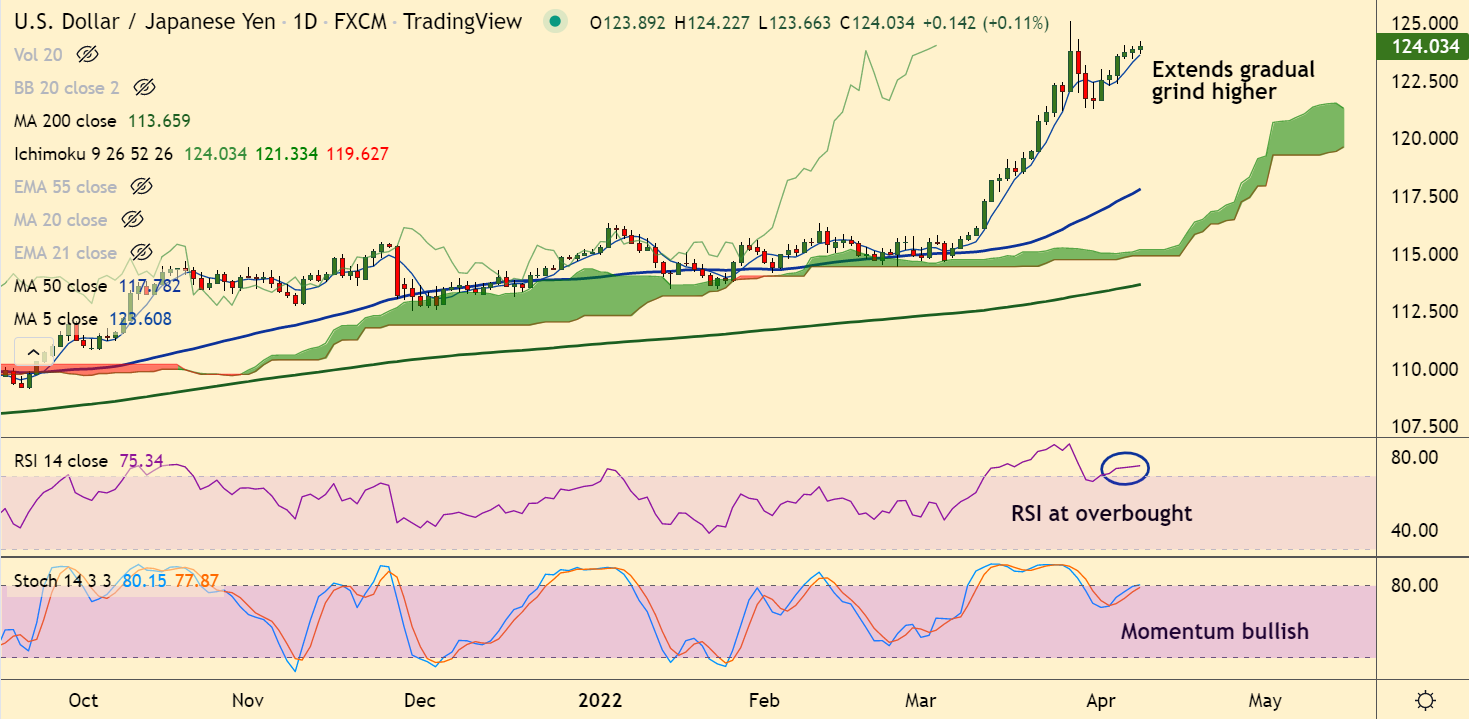Screen dimensions: 1469x719
Task: Select the 'RSI at overbought' text note
Action: pyautogui.click(x=1101, y=513)
